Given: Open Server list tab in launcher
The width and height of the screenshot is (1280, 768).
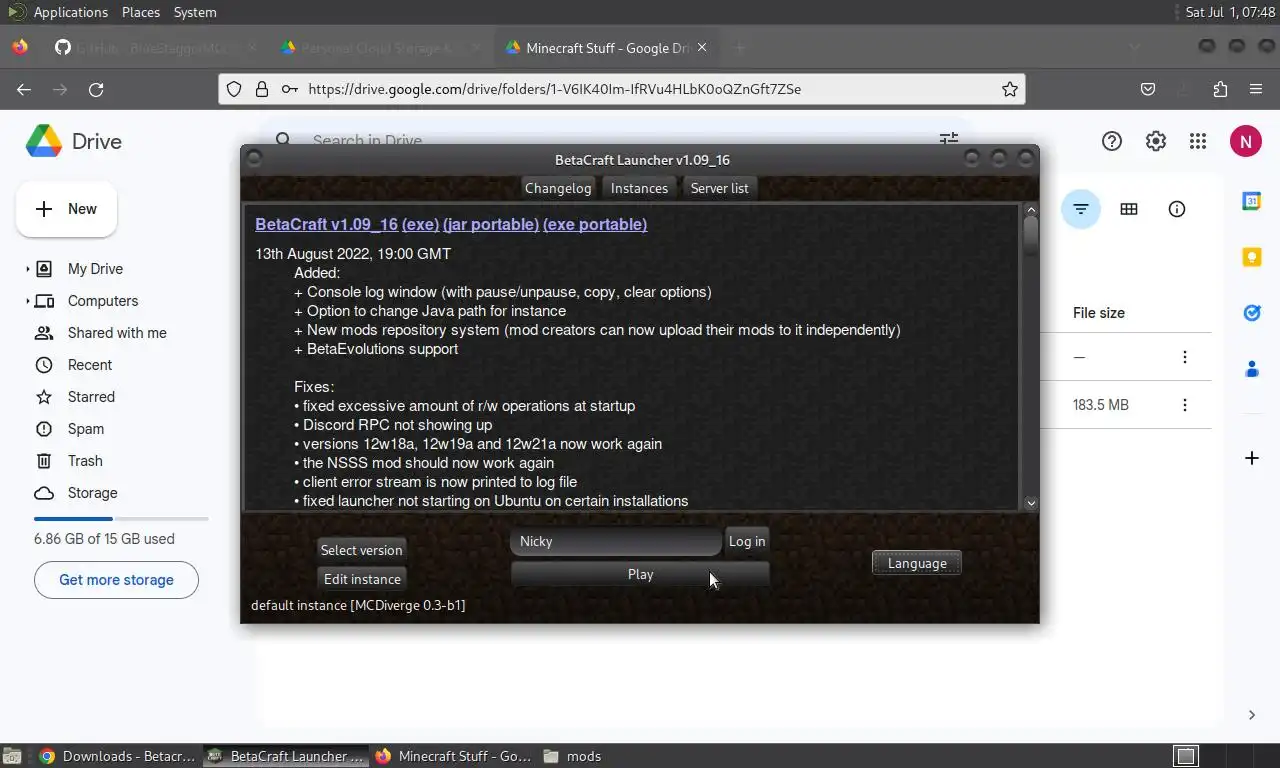Looking at the screenshot, I should 719,188.
